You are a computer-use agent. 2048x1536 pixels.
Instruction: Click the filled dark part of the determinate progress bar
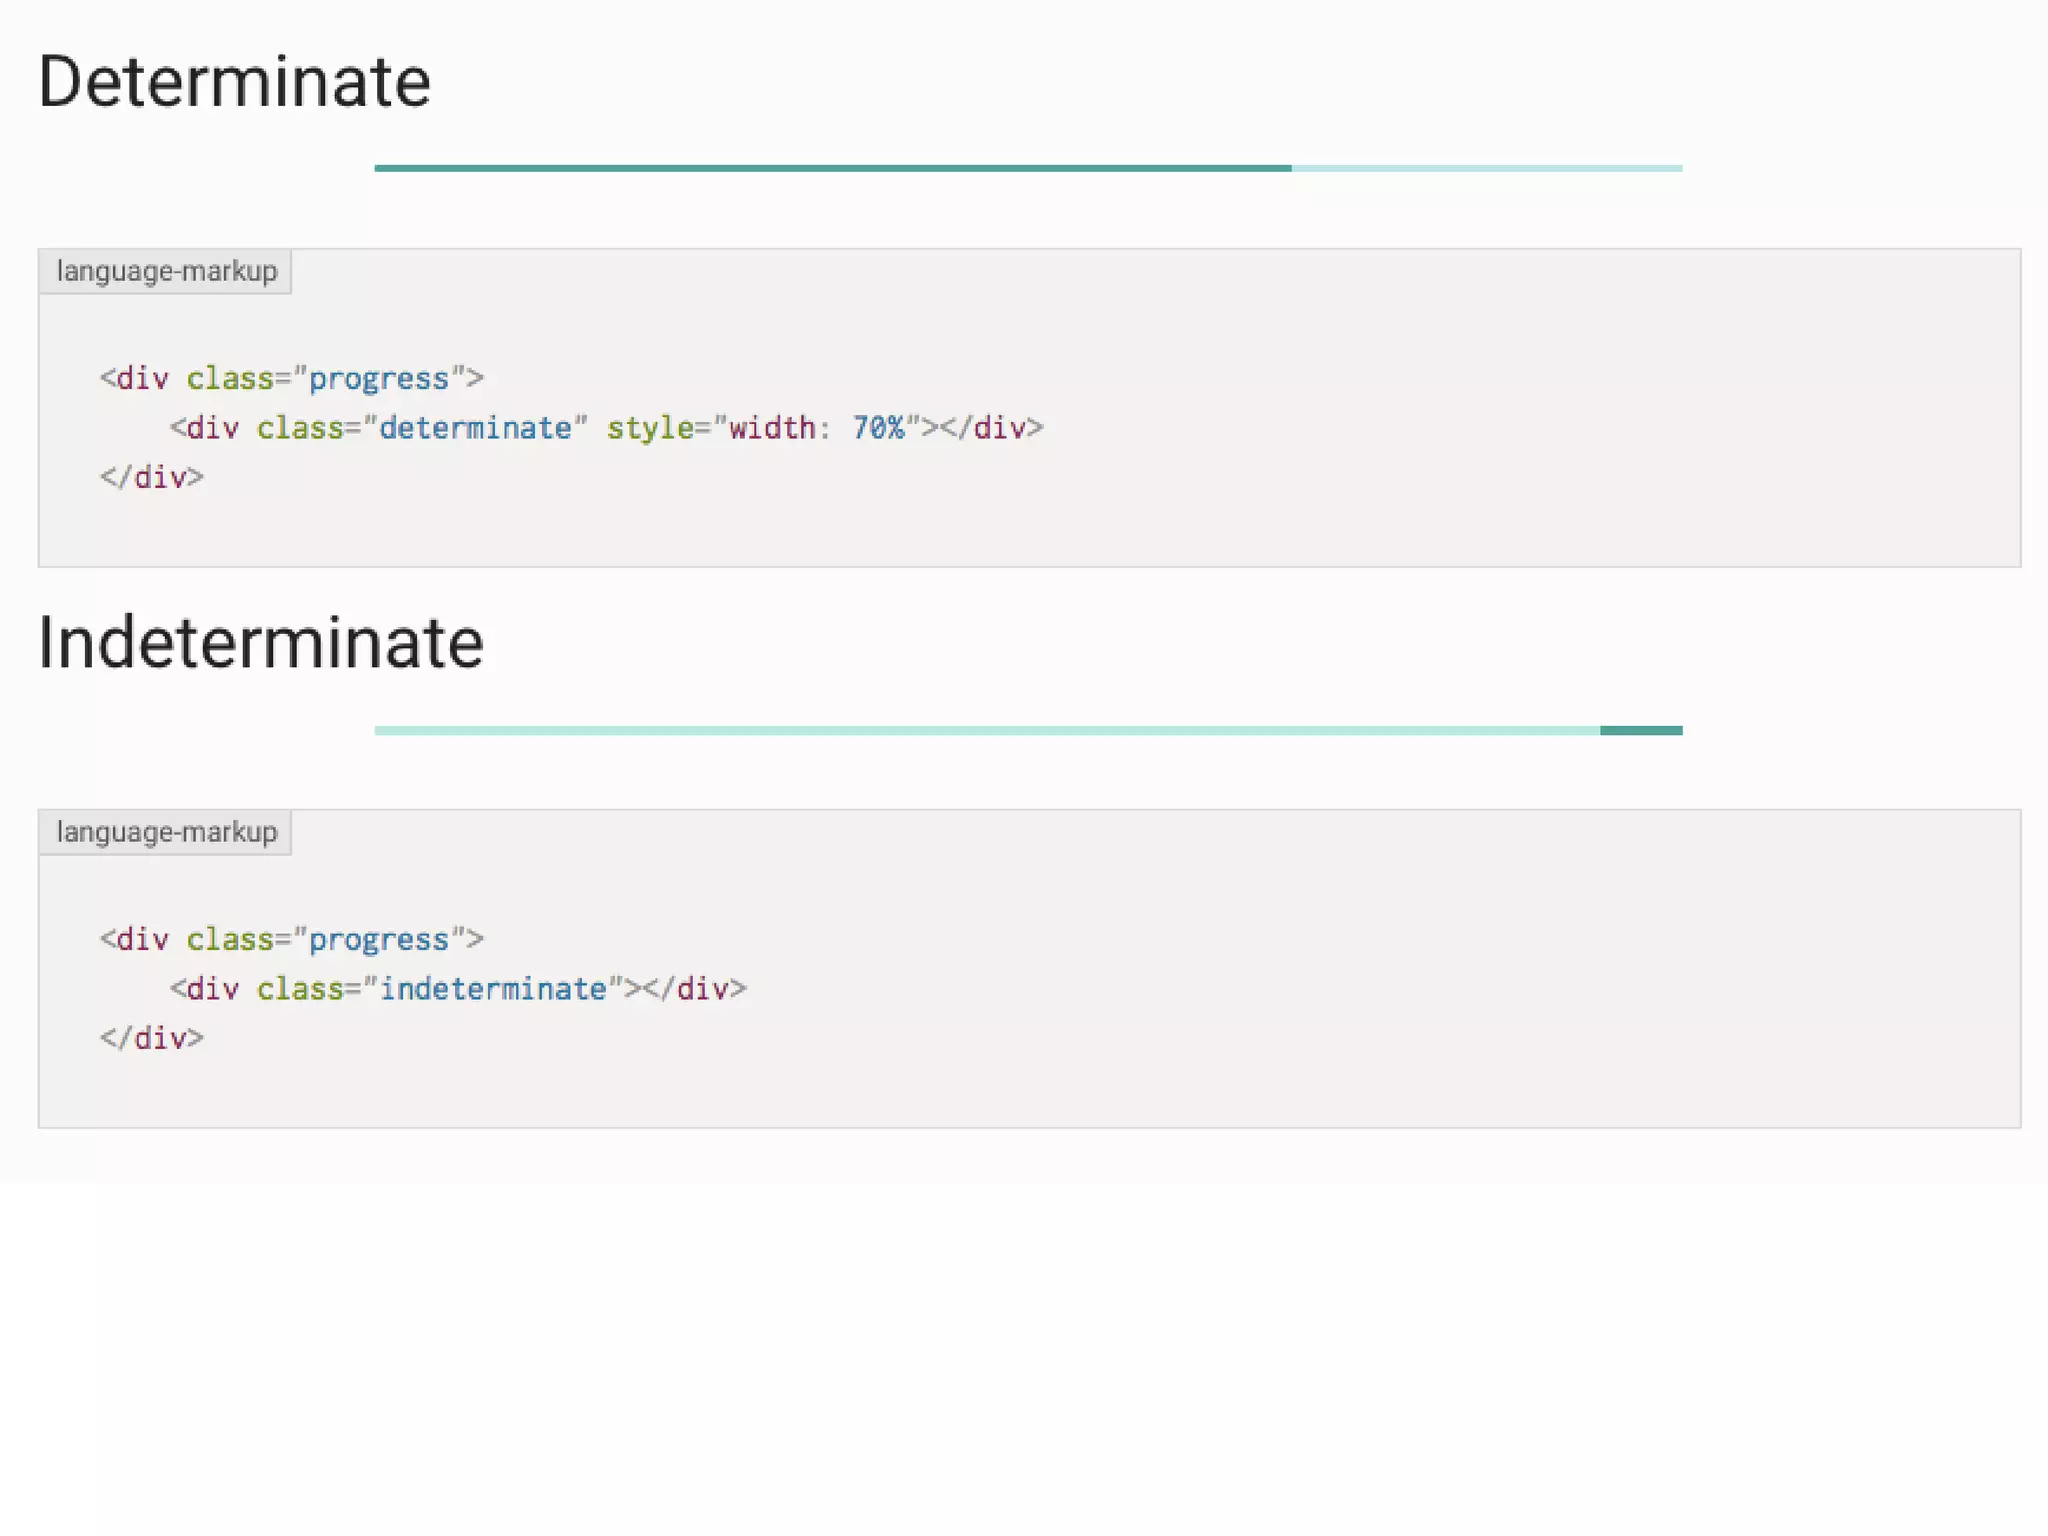pyautogui.click(x=832, y=168)
